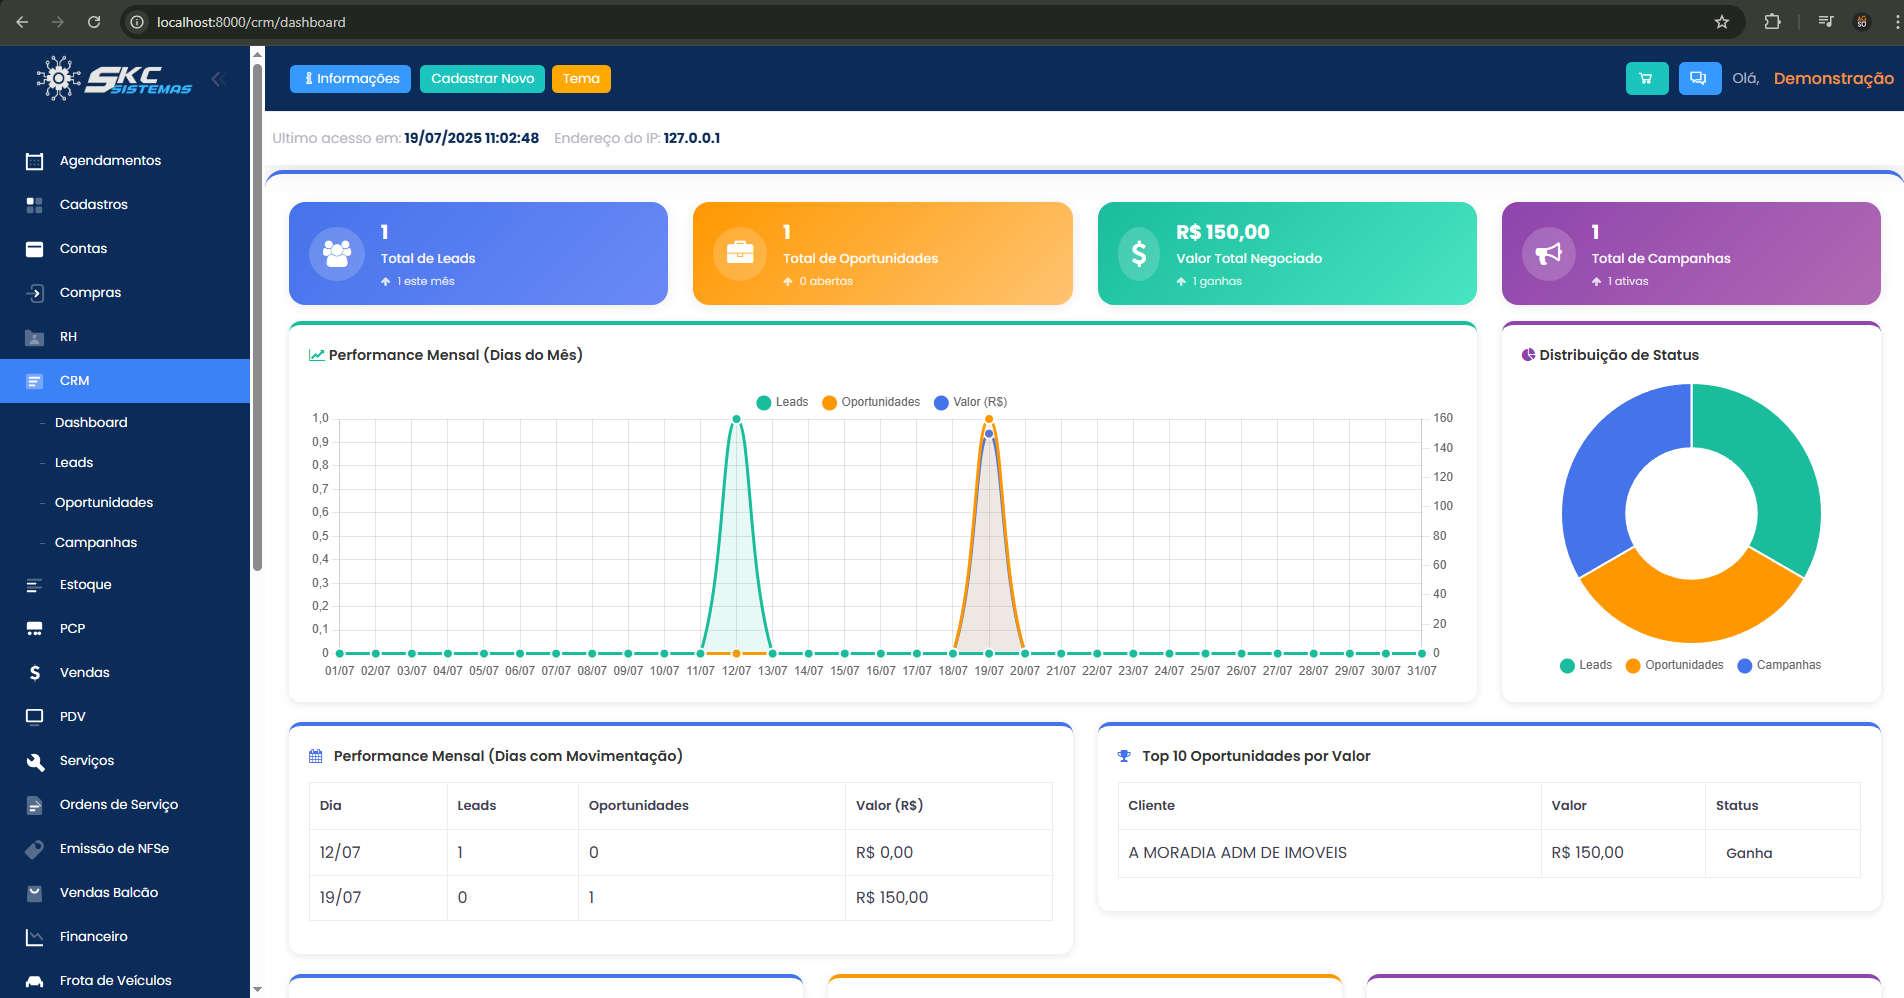The image size is (1904, 998).
Task: Open the Demonstração user link
Action: click(x=1832, y=78)
